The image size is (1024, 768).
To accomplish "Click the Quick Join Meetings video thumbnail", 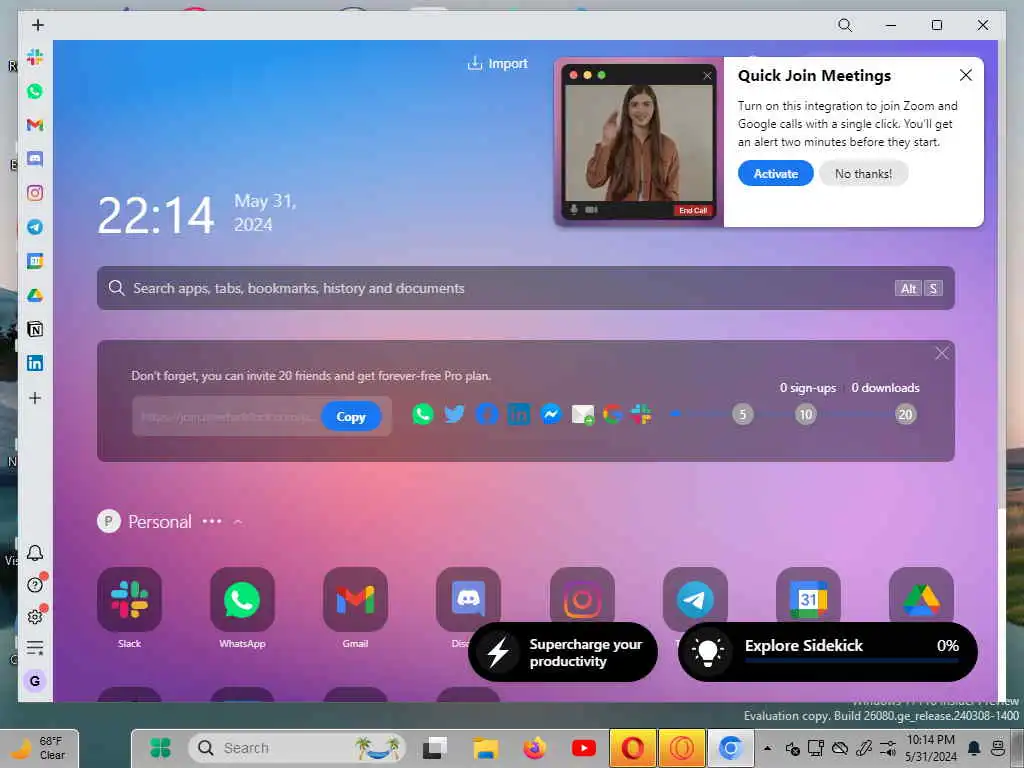I will click(639, 142).
